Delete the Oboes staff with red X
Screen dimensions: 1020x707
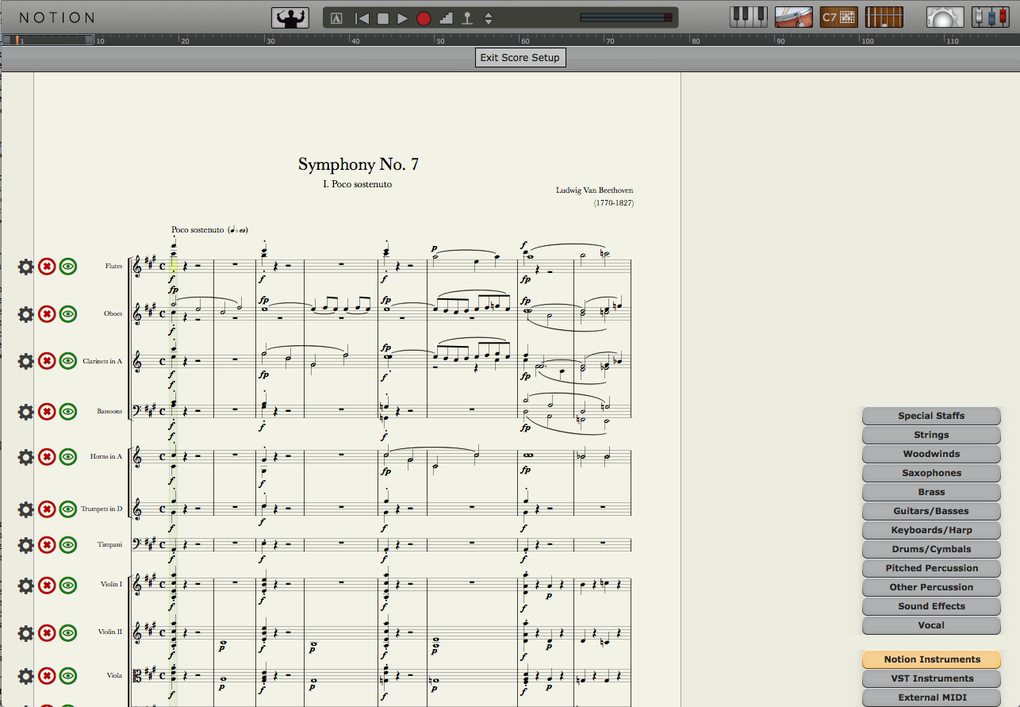point(46,314)
